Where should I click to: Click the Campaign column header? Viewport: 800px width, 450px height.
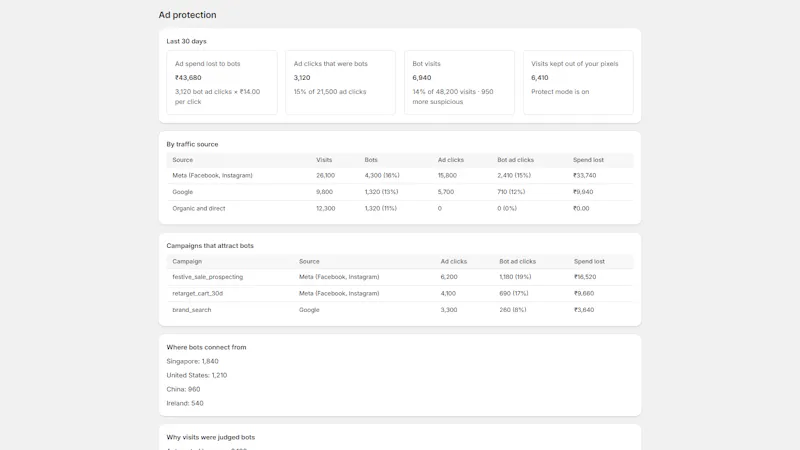pos(187,261)
